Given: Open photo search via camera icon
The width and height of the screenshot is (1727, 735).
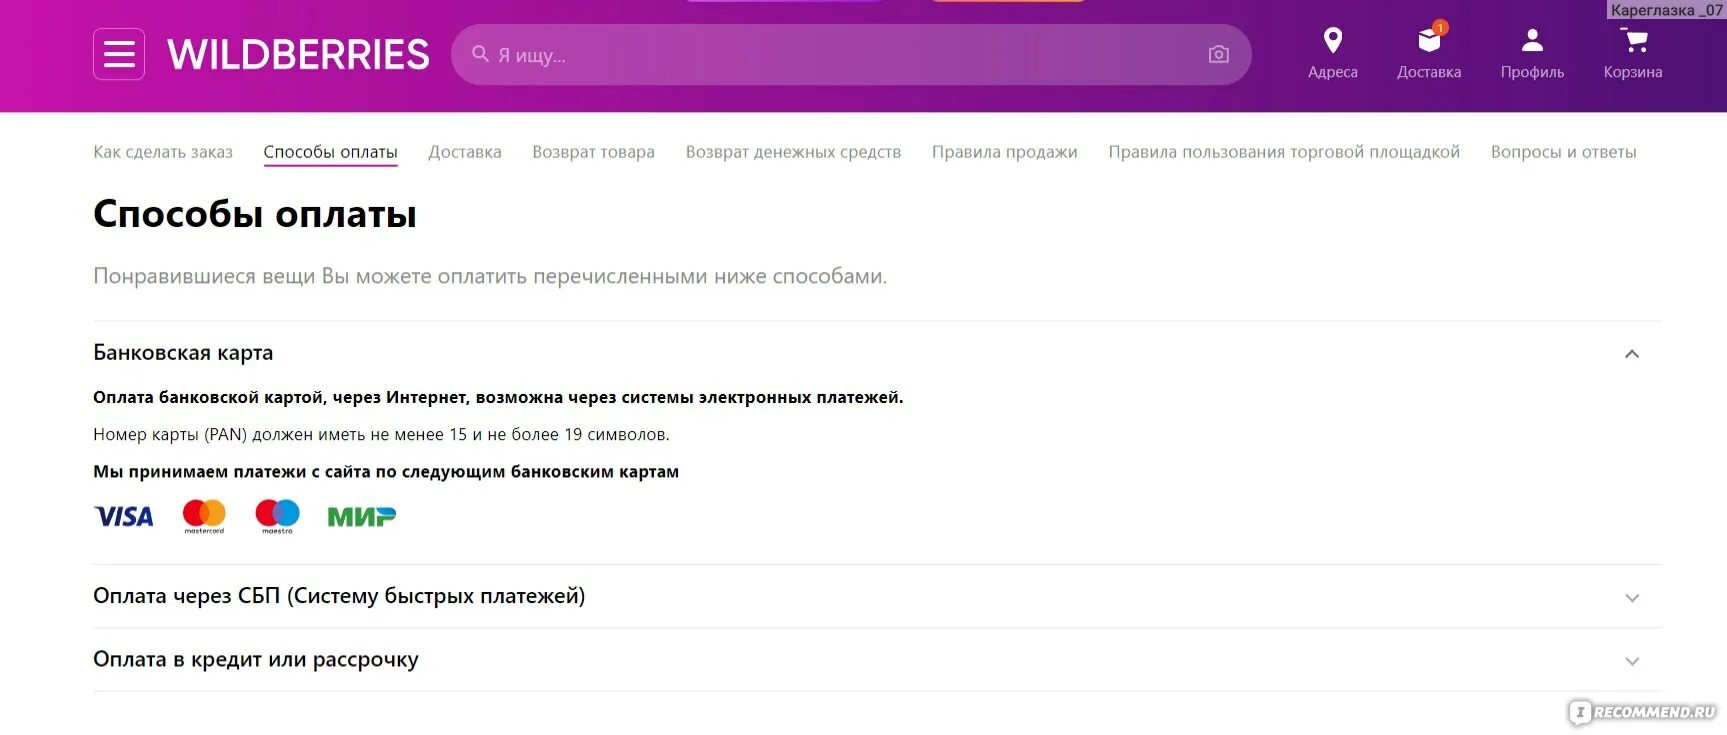Looking at the screenshot, I should (1218, 54).
